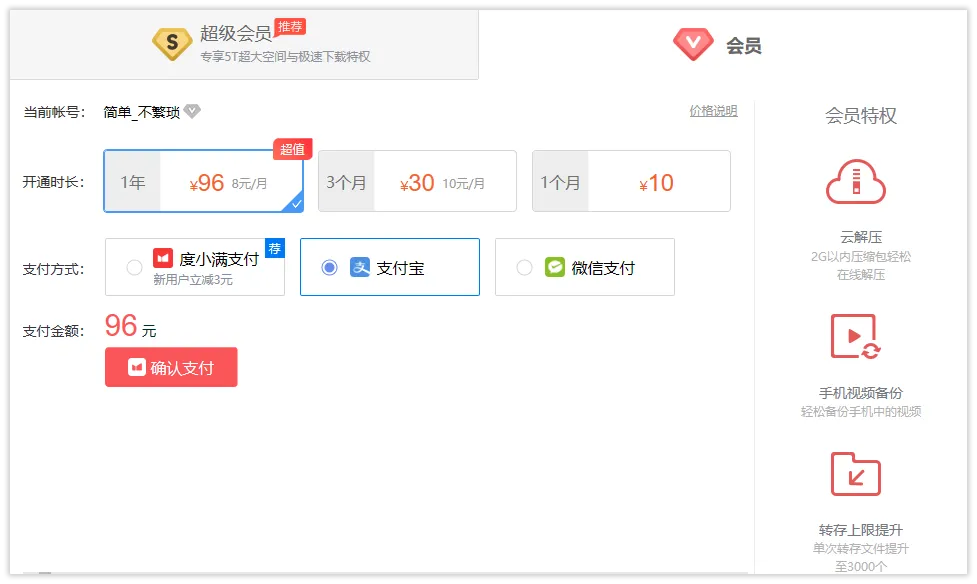This screenshot has width=977, height=584.
Task: Choose the 3个月 ¥30 plan
Action: [417, 181]
